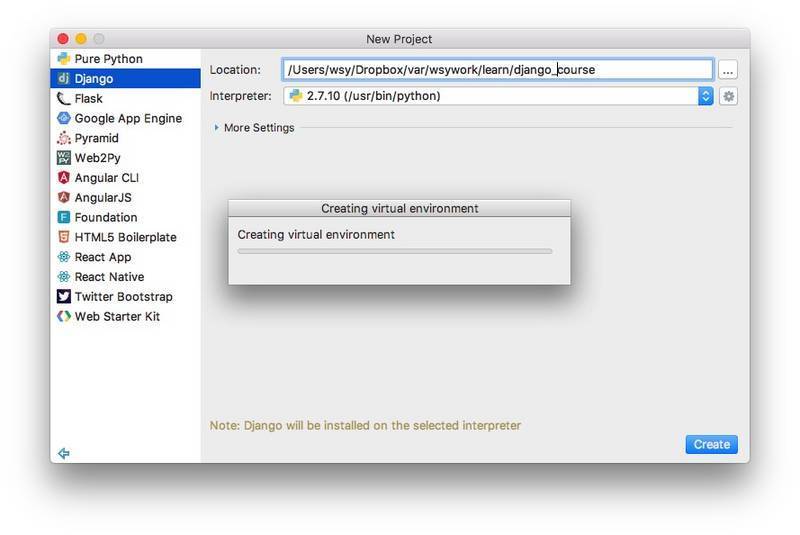Select Pure Python project type

tap(126, 59)
